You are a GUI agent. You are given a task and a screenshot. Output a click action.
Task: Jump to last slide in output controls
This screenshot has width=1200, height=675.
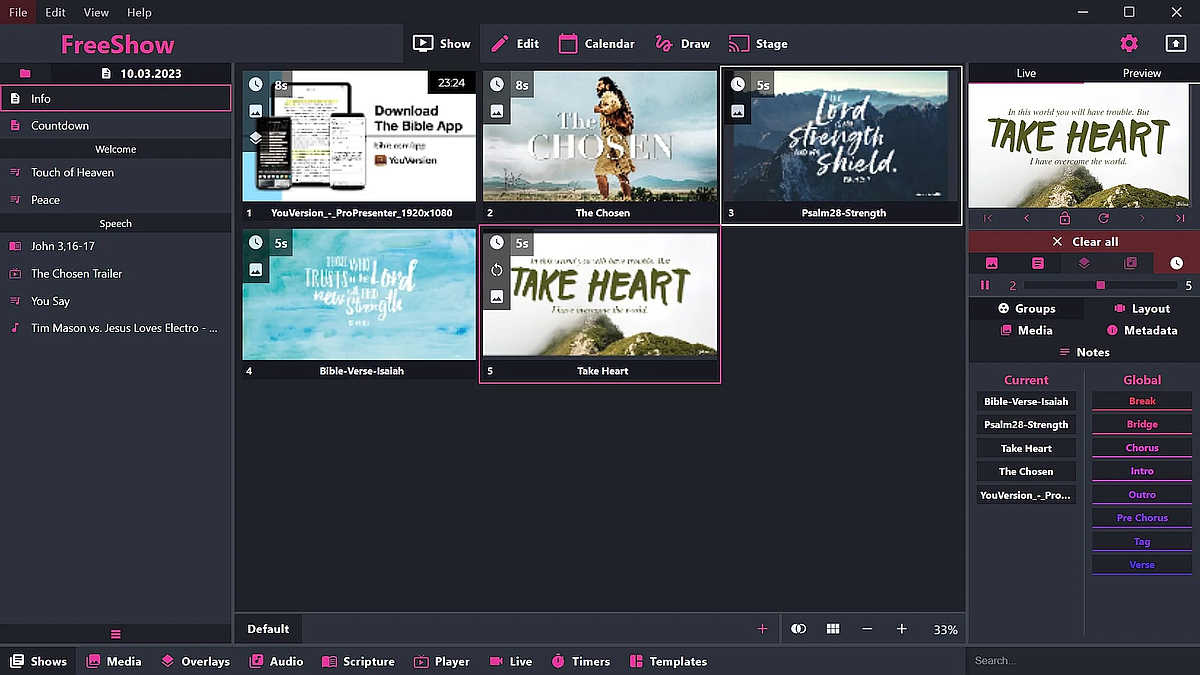click(x=1180, y=218)
